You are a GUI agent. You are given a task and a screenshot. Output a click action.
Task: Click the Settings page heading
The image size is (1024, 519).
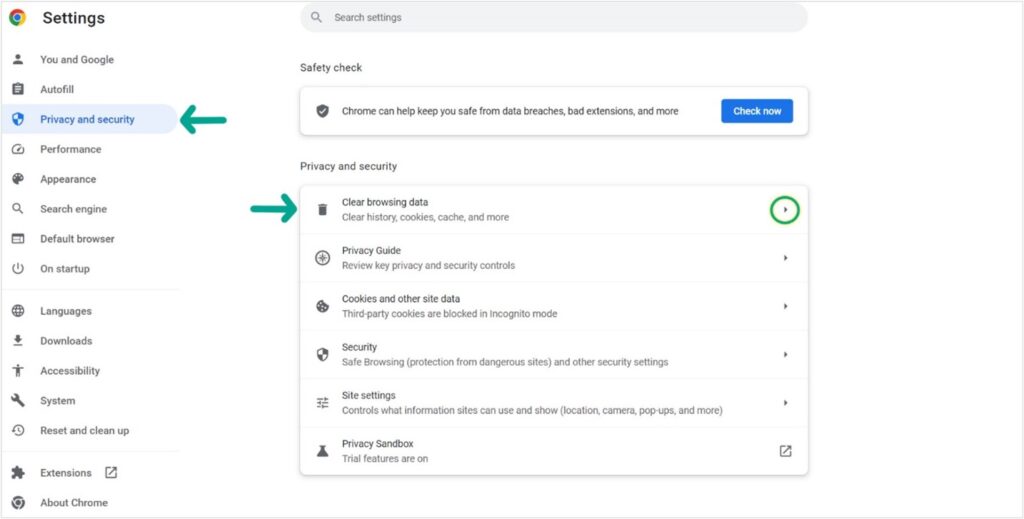74,18
